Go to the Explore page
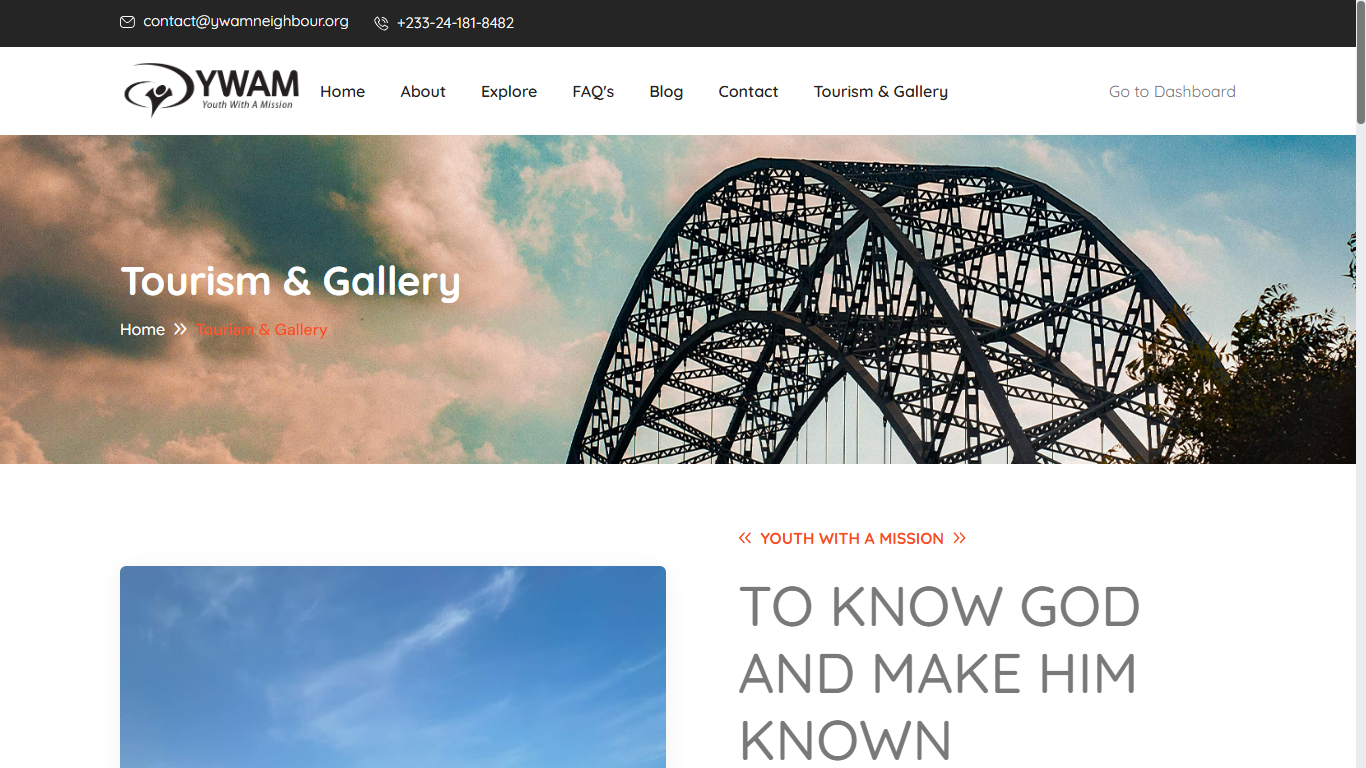This screenshot has height=768, width=1366. (509, 91)
